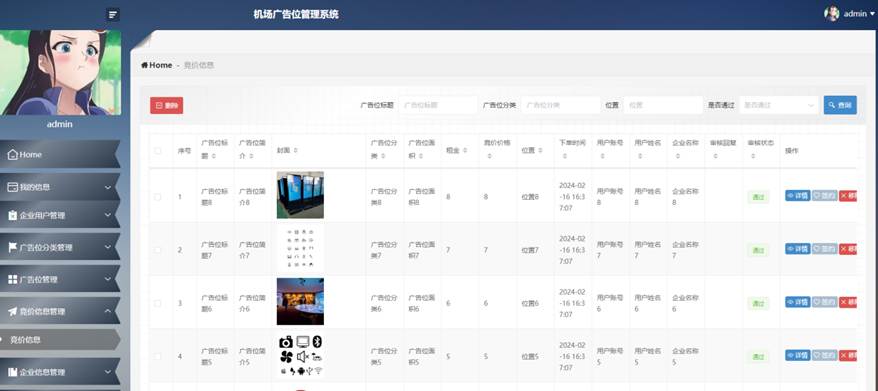Screen dimensions: 878x391
Task: Sort table by 租金 column arrows
Action: click(x=466, y=151)
